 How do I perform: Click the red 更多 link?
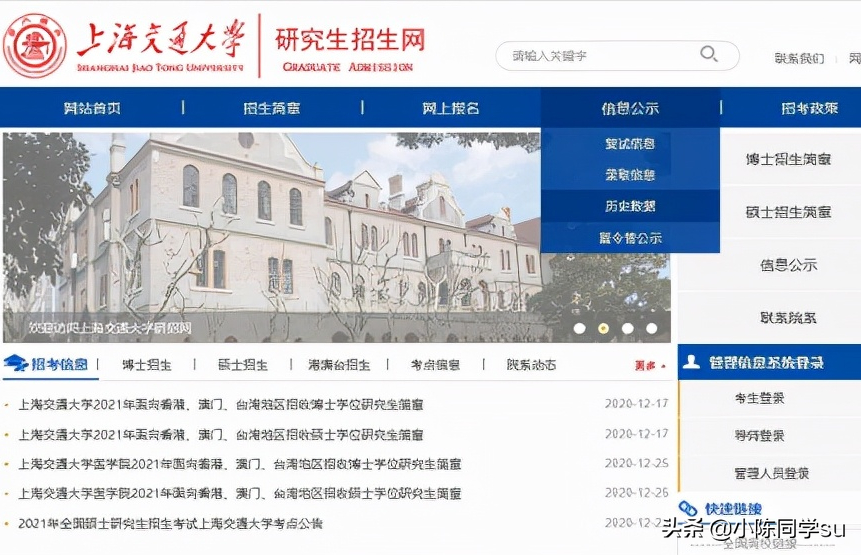(x=648, y=366)
